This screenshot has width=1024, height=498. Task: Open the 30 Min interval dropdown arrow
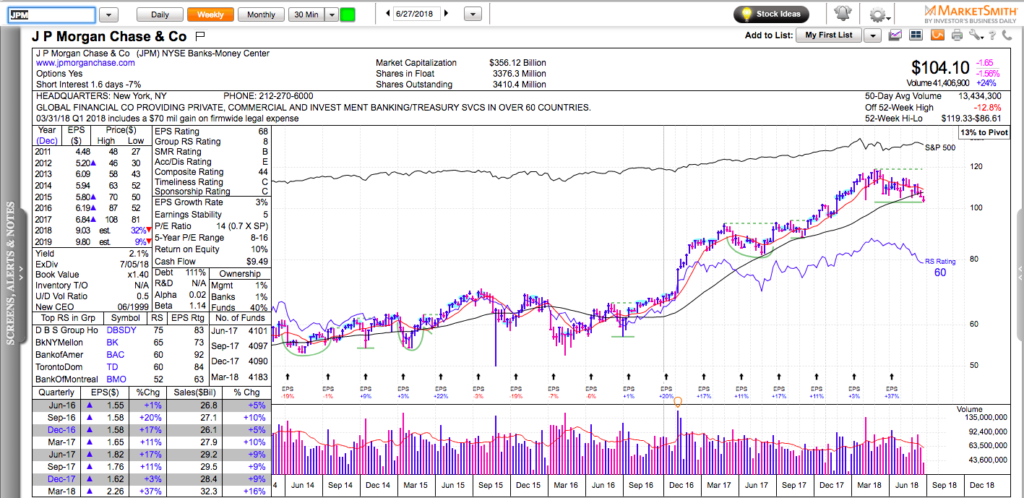332,14
